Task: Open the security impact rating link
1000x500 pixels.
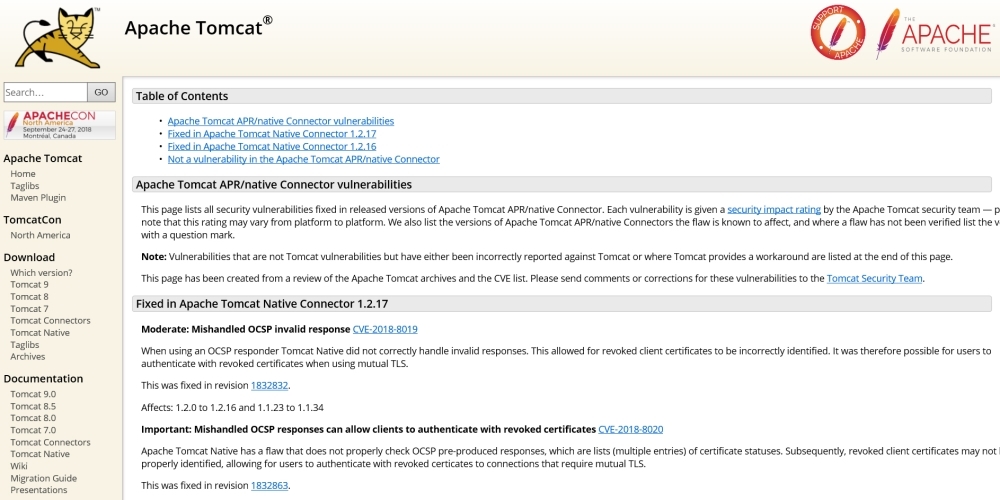Action: pyautogui.click(x=774, y=209)
